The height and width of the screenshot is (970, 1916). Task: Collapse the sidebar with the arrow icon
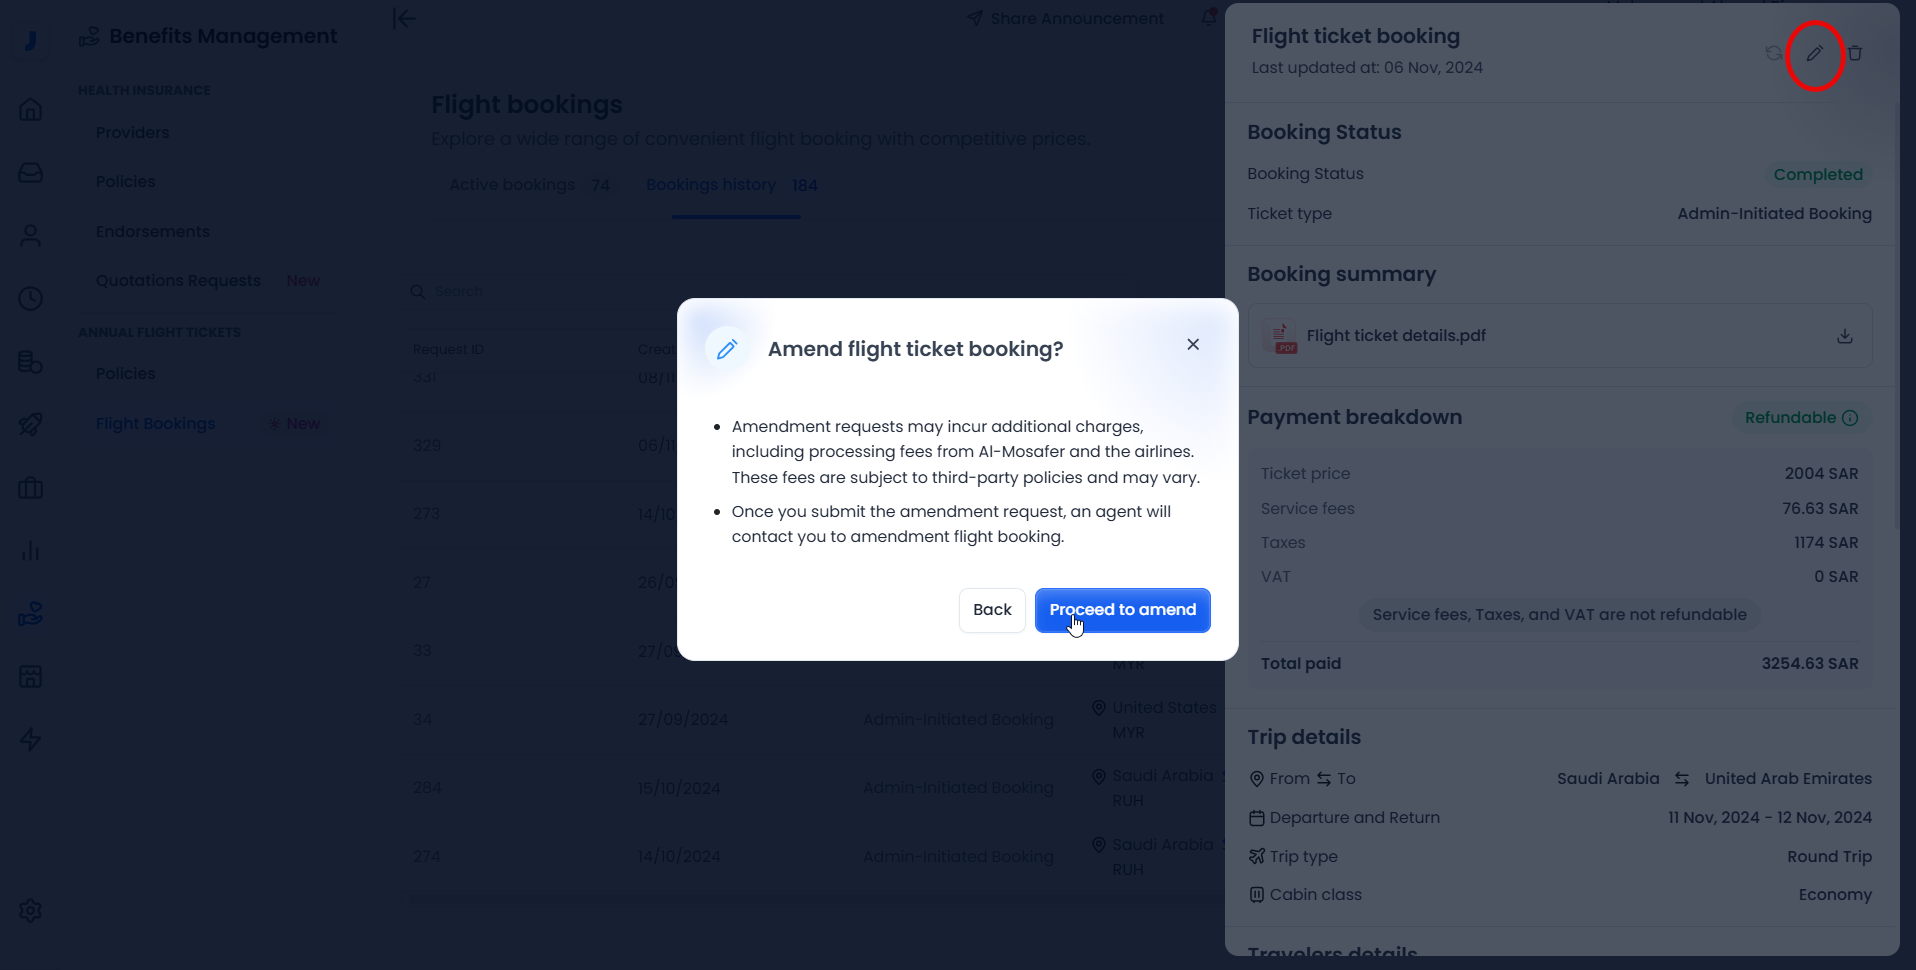pos(404,19)
